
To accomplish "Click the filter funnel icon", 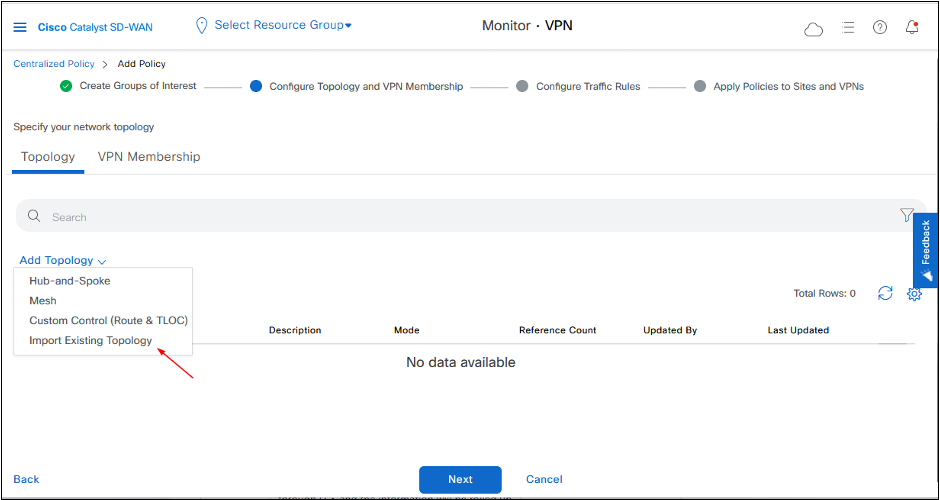I will click(906, 215).
